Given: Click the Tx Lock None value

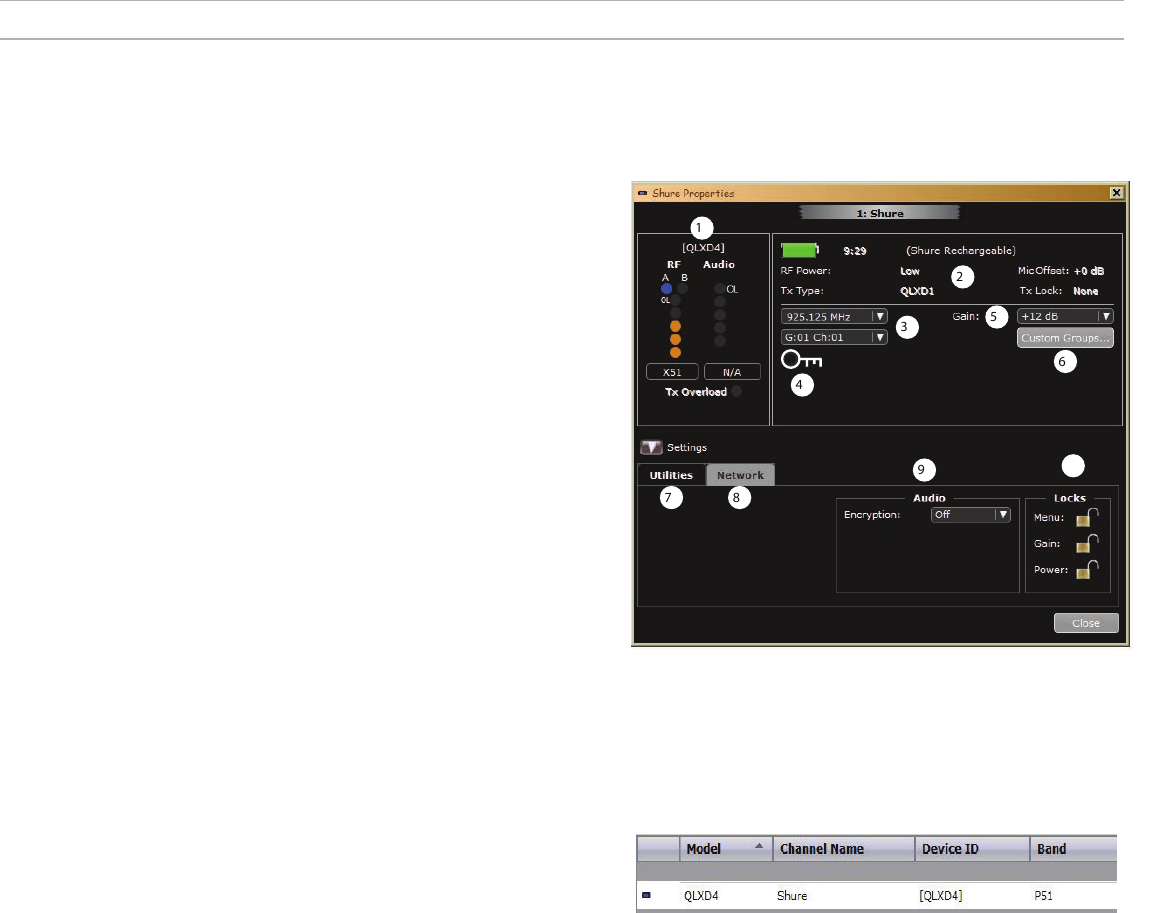Looking at the screenshot, I should pyautogui.click(x=1085, y=291).
